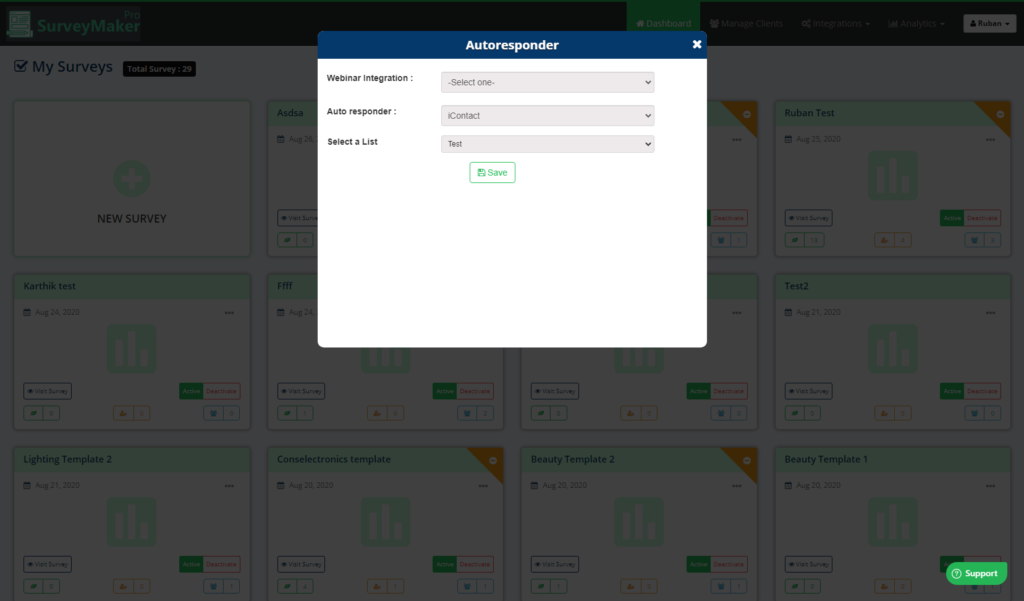
Task: Open Manage Clients in the top navigation
Action: (746, 24)
